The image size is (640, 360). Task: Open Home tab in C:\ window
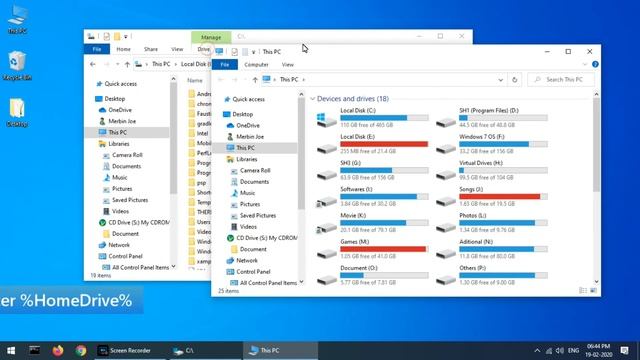point(124,49)
